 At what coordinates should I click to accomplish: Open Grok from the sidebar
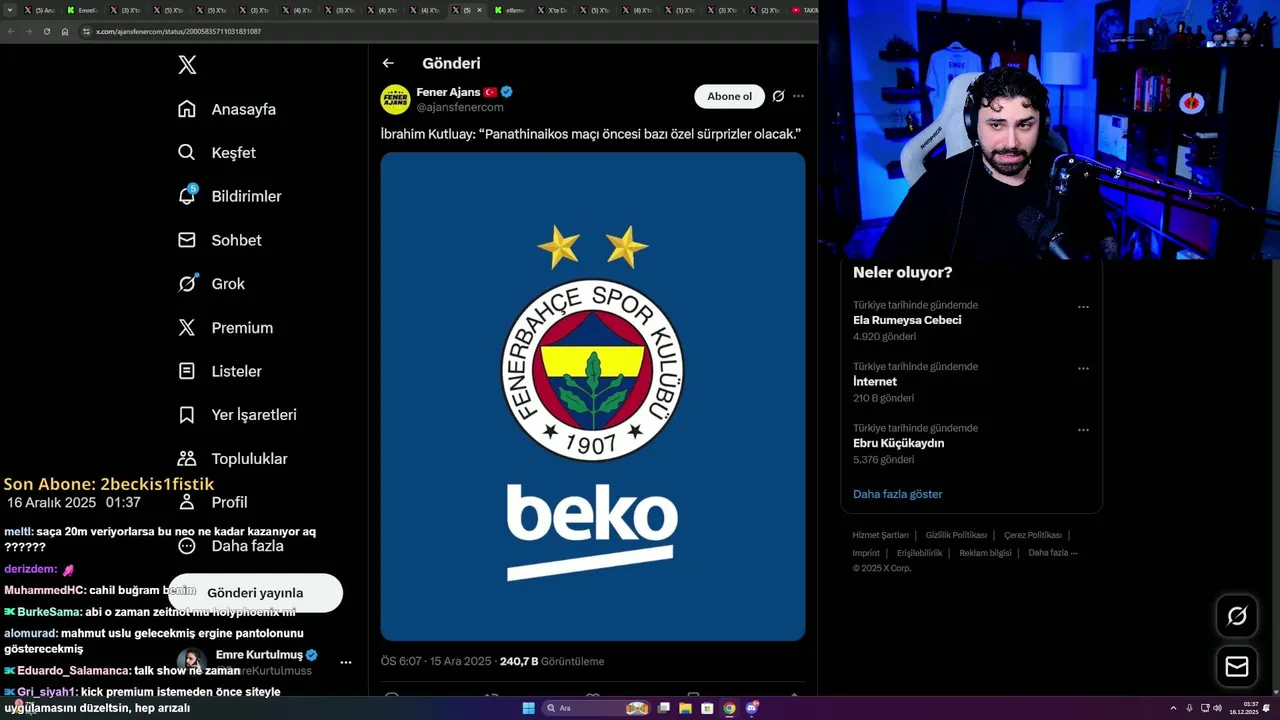[211, 284]
